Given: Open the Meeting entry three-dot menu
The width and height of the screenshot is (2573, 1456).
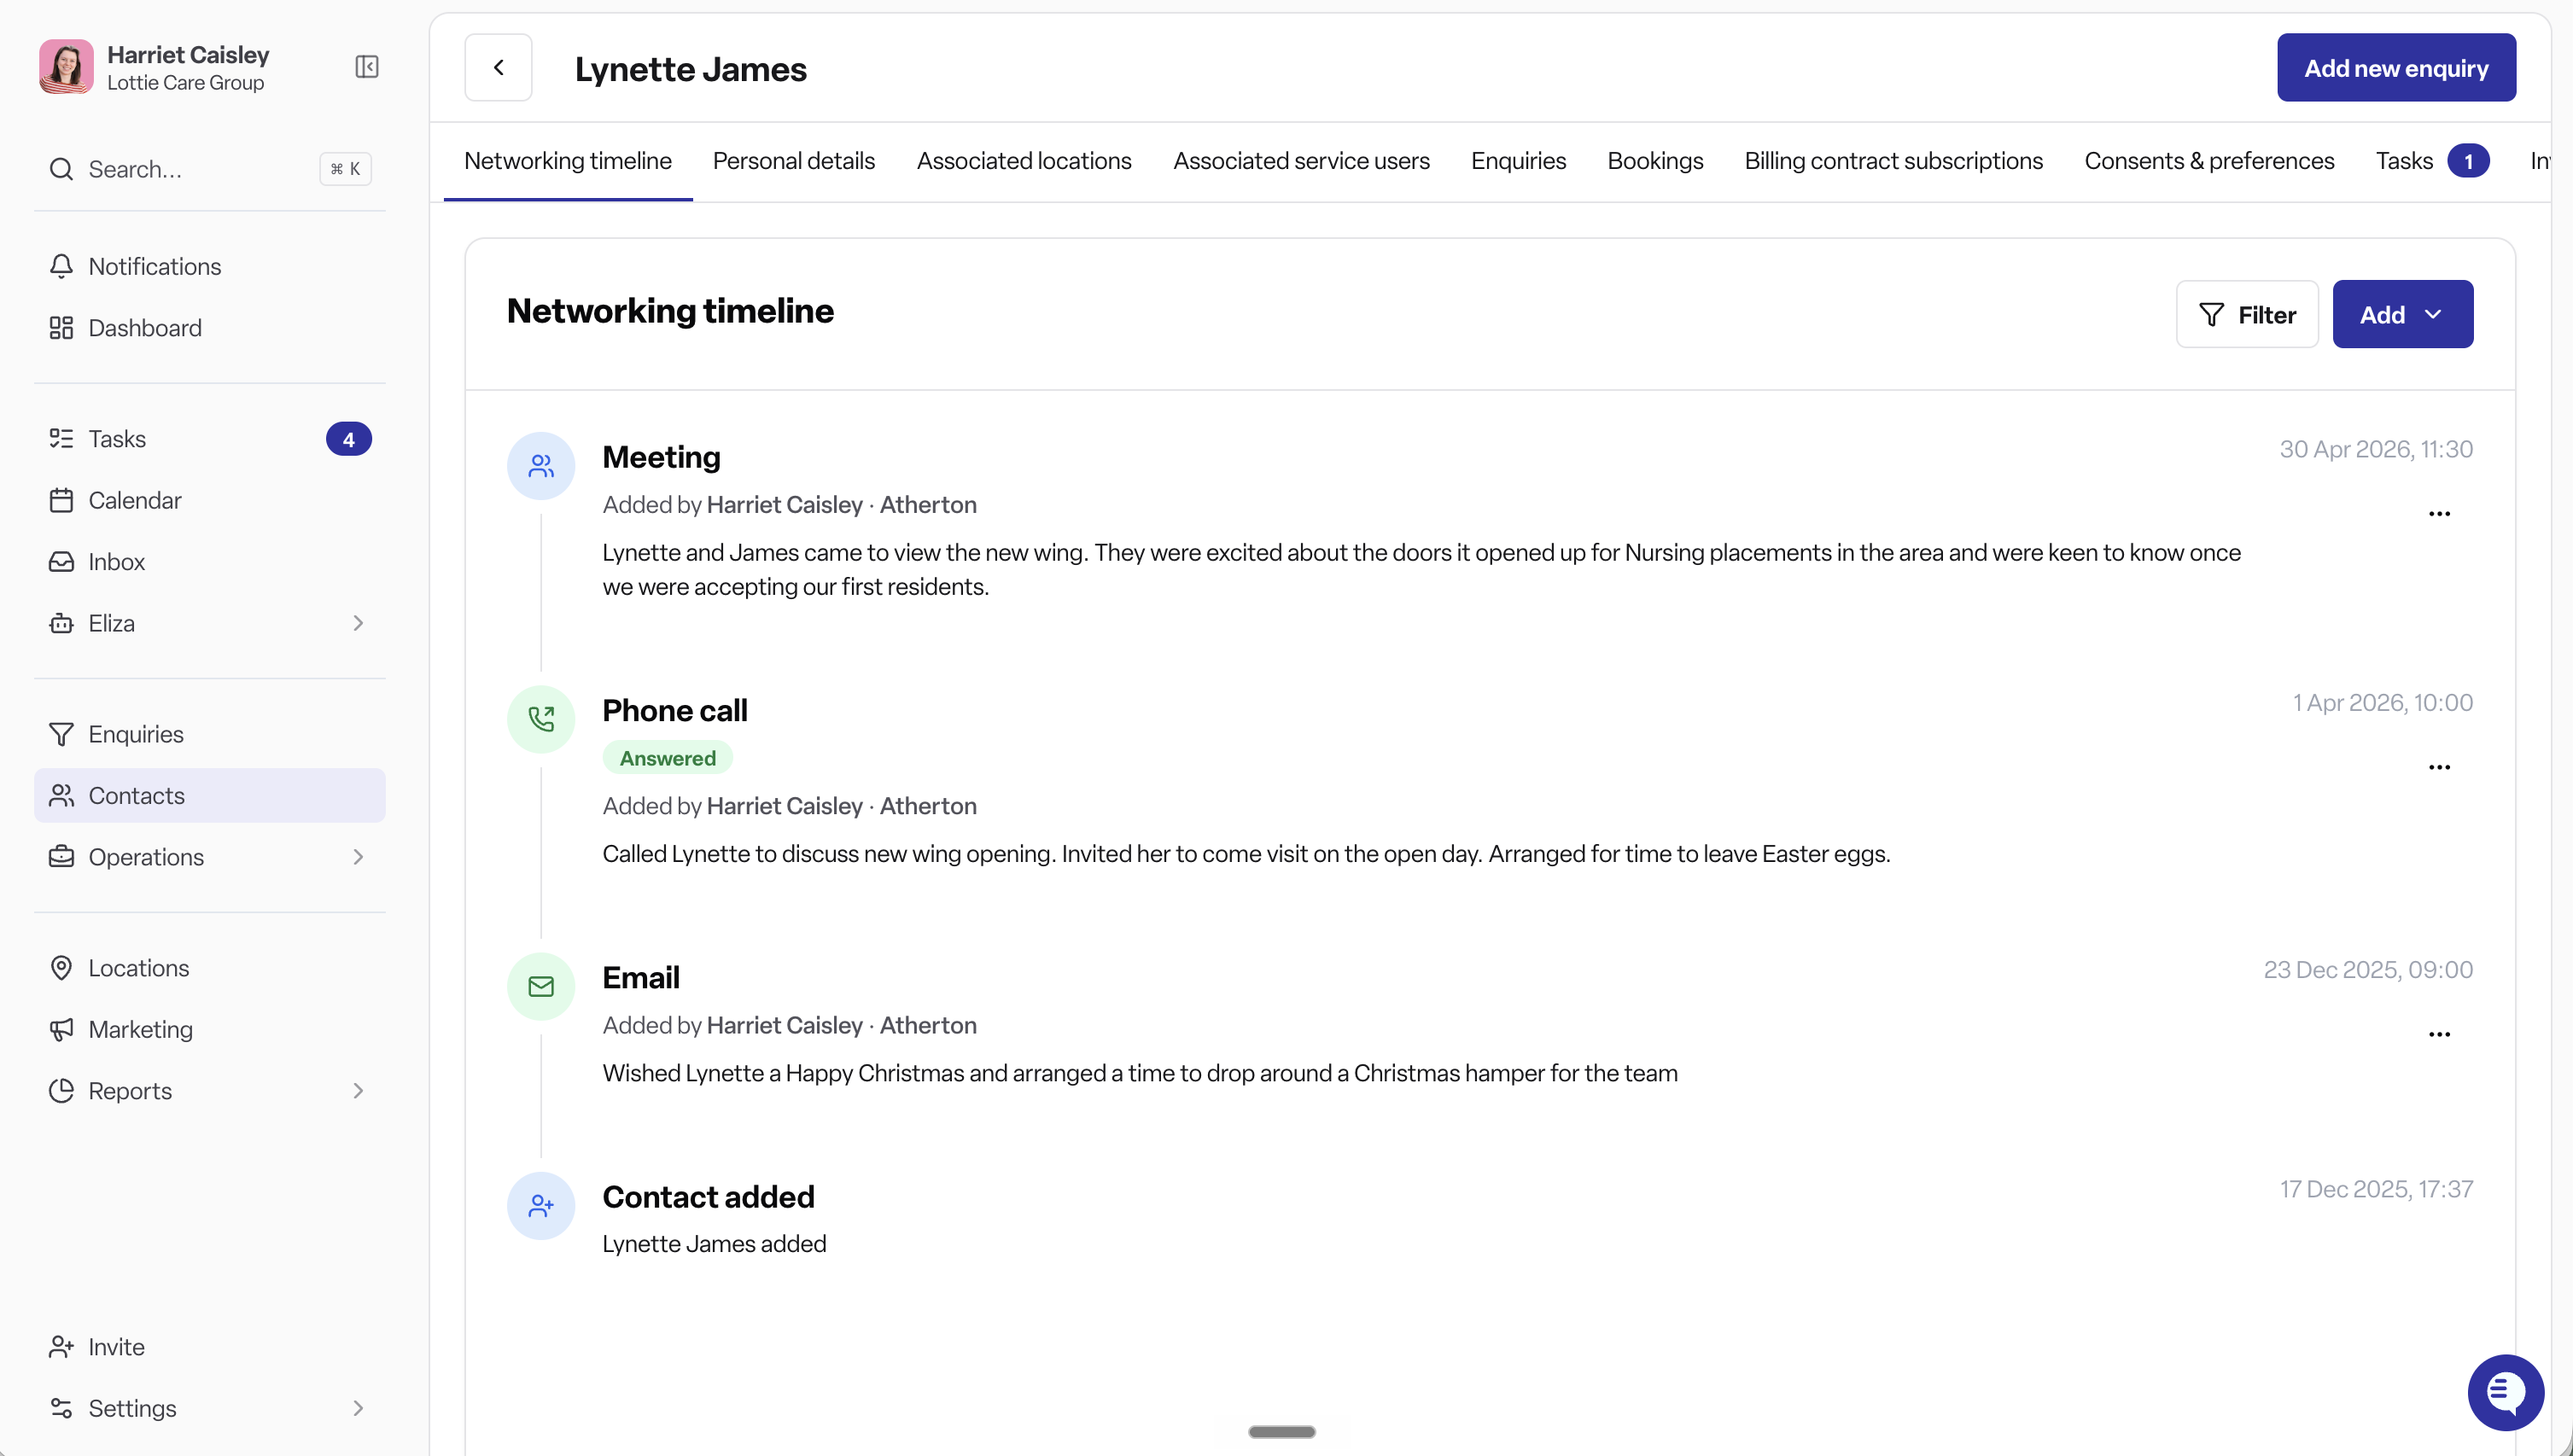Looking at the screenshot, I should point(2439,514).
